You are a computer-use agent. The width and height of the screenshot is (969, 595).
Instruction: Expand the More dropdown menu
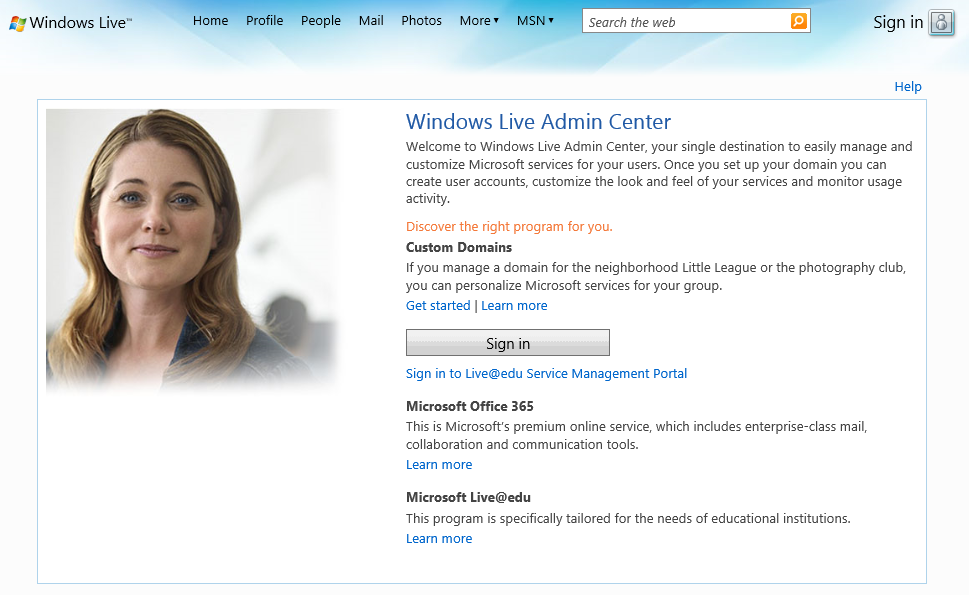(x=479, y=20)
